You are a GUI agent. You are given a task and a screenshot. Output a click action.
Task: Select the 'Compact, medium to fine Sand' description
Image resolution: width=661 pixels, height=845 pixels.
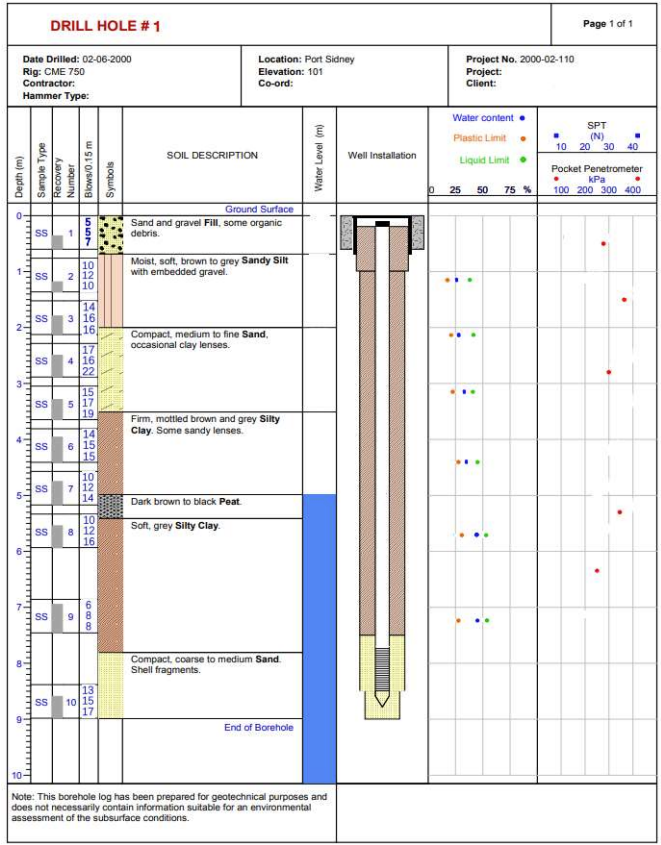click(x=199, y=340)
